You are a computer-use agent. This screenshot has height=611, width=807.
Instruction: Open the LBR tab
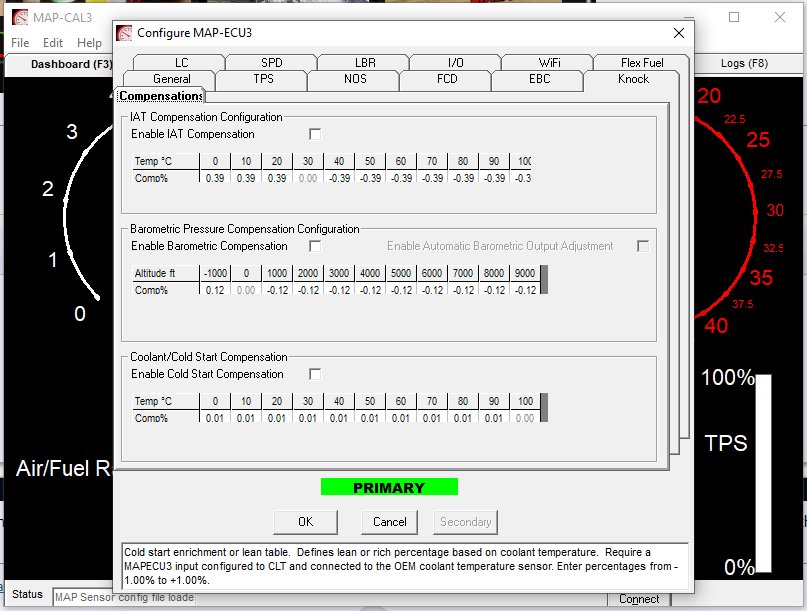(x=365, y=62)
